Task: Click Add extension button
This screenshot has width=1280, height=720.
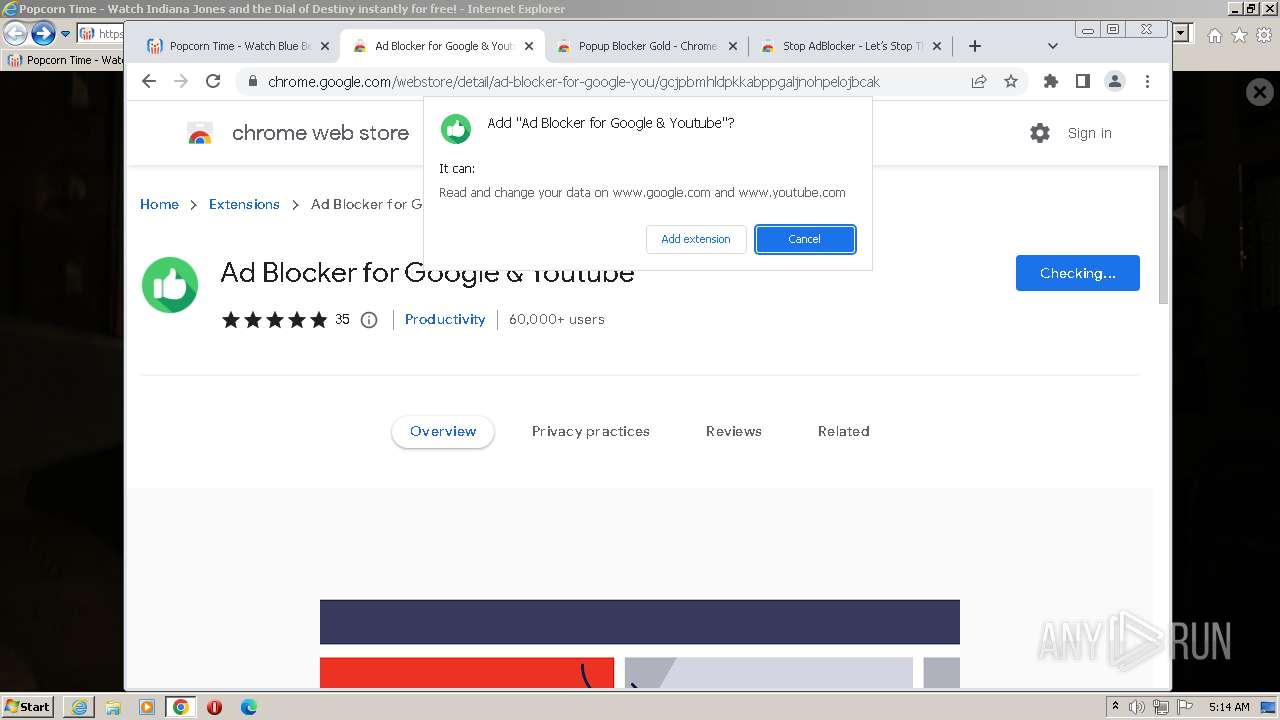Action: click(696, 239)
